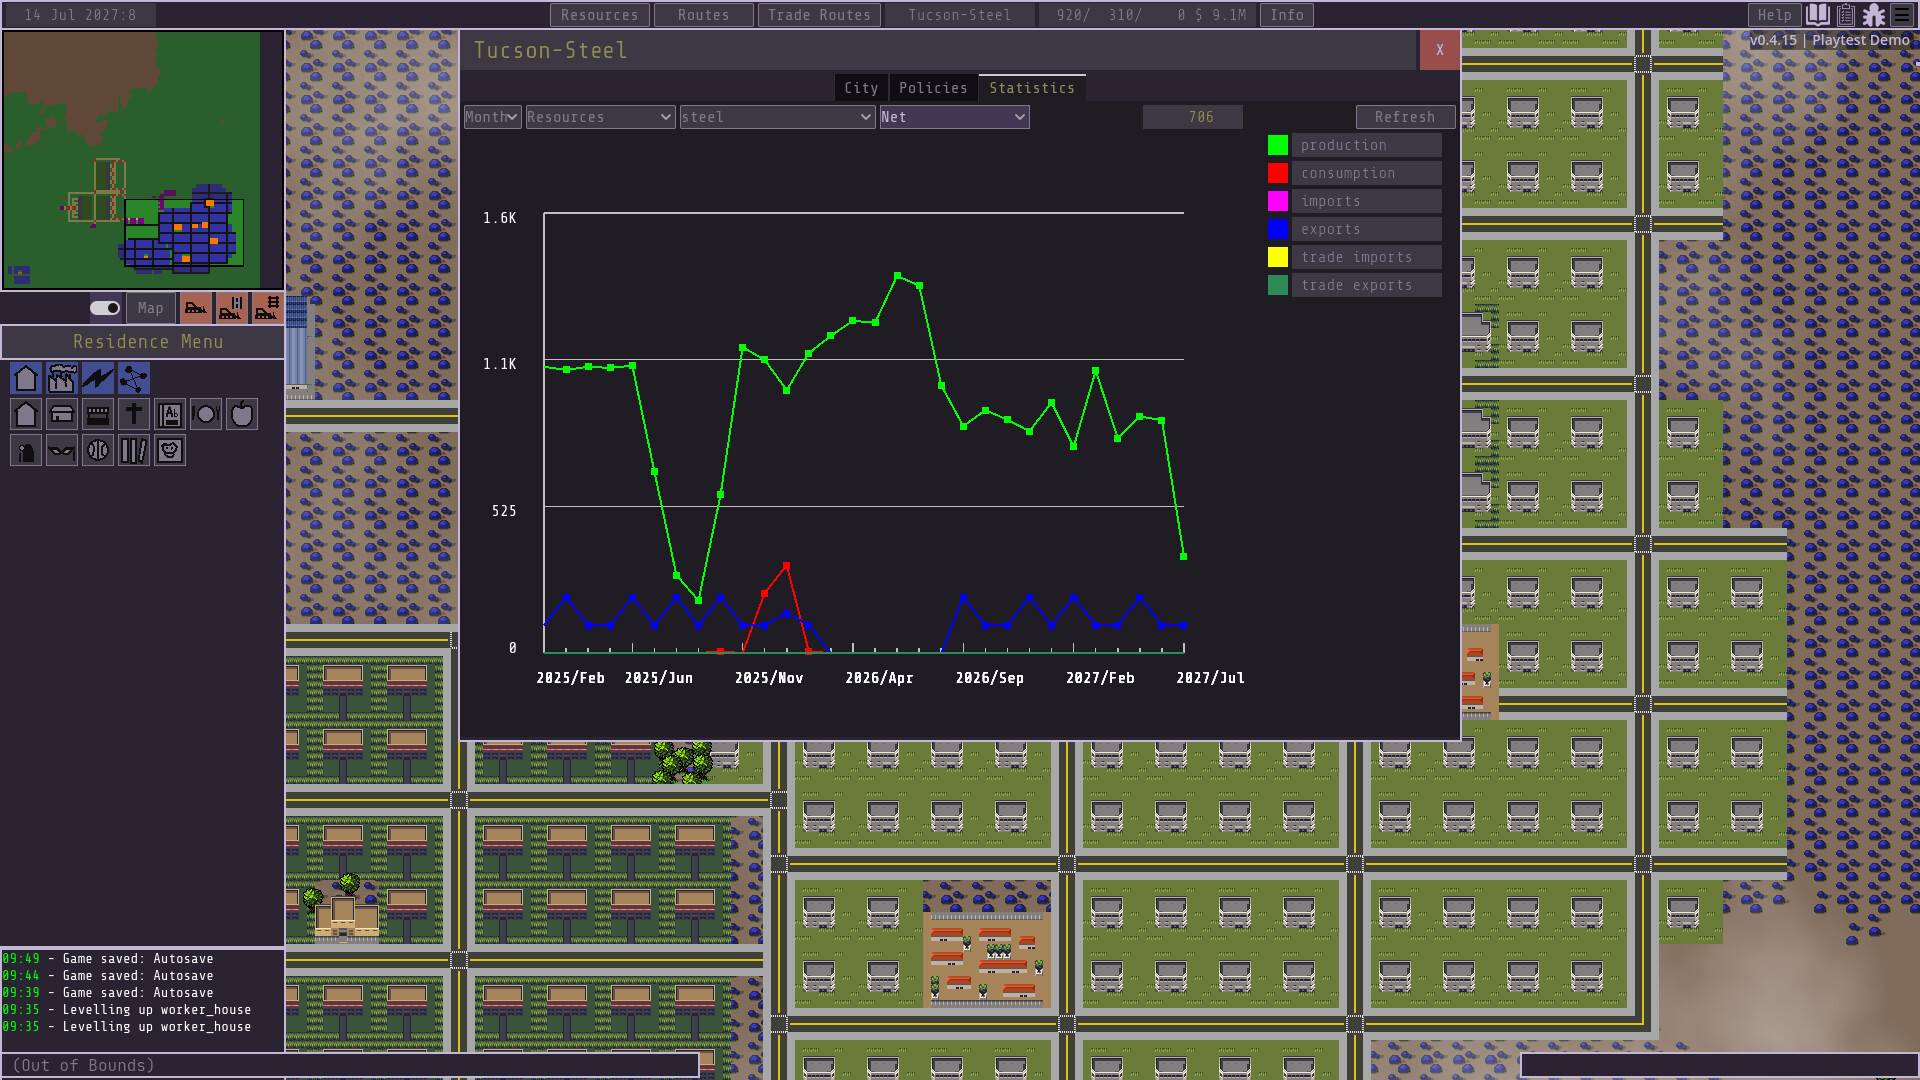The image size is (1920, 1080).
Task: Click the rightmost train tracks icon above Residence Menu
Action: pyautogui.click(x=265, y=308)
